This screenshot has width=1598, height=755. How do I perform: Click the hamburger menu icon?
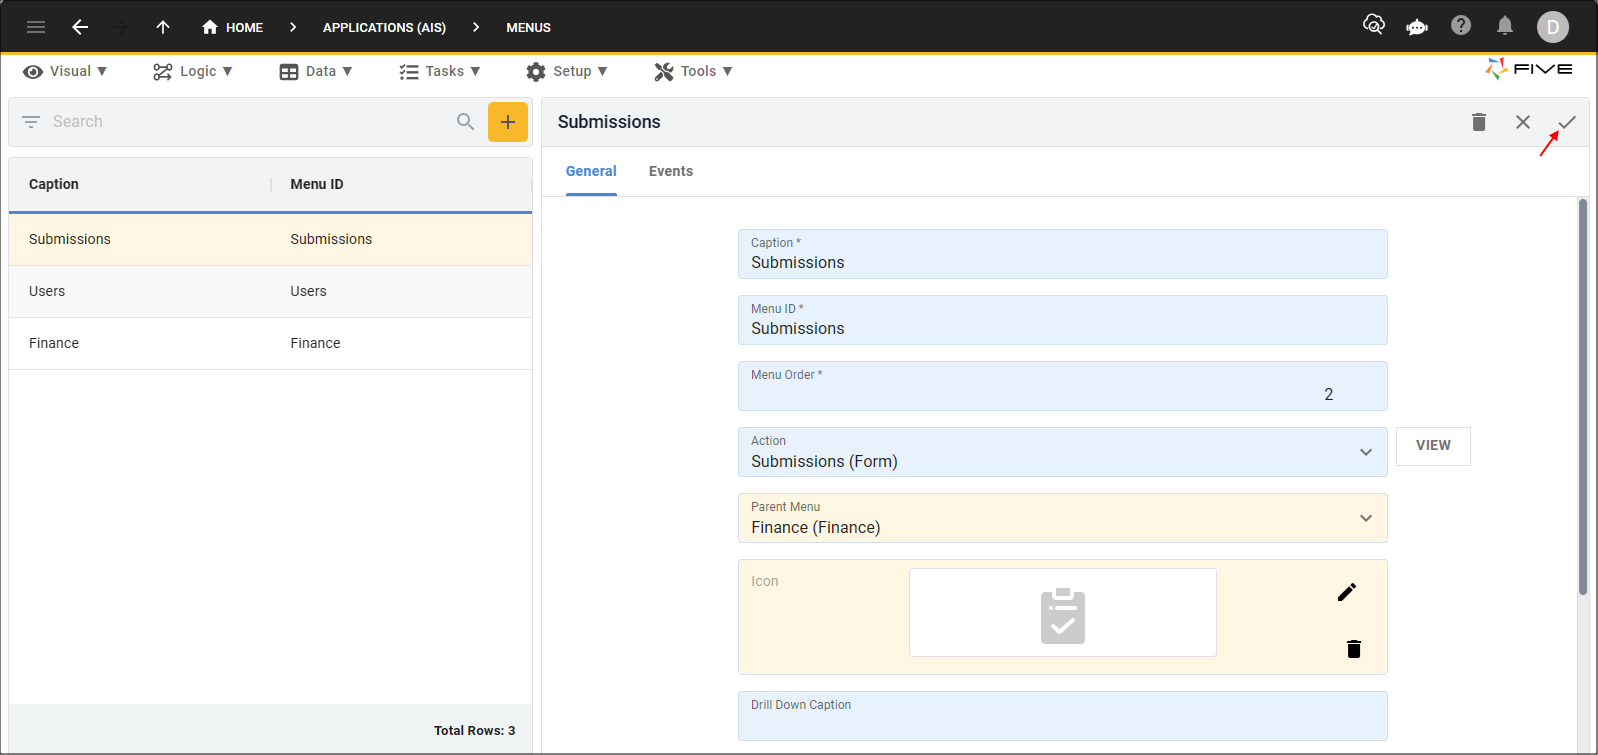[36, 27]
